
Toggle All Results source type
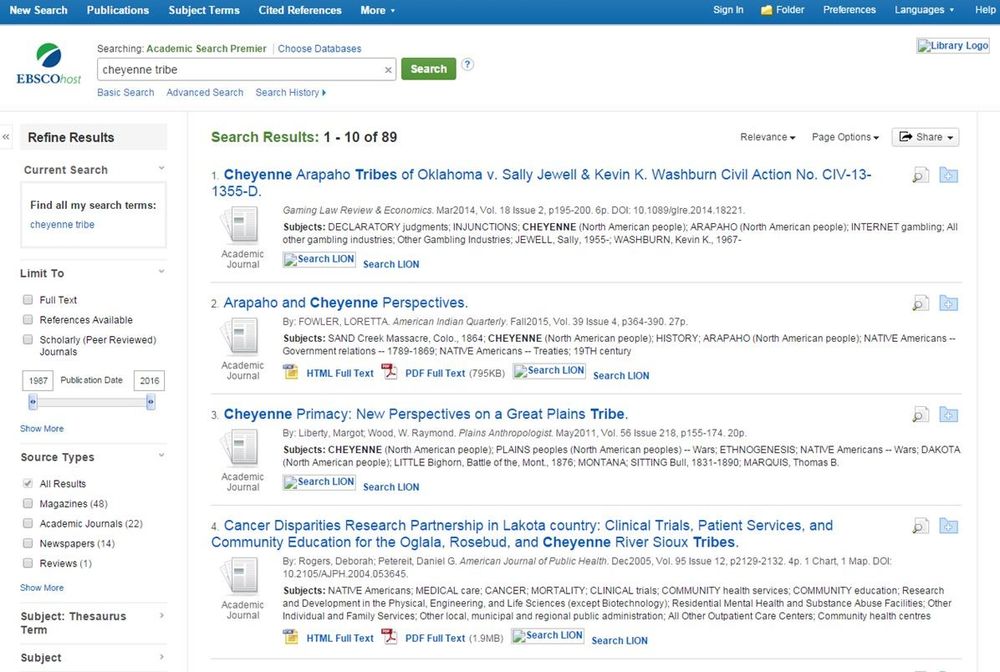pyautogui.click(x=28, y=483)
